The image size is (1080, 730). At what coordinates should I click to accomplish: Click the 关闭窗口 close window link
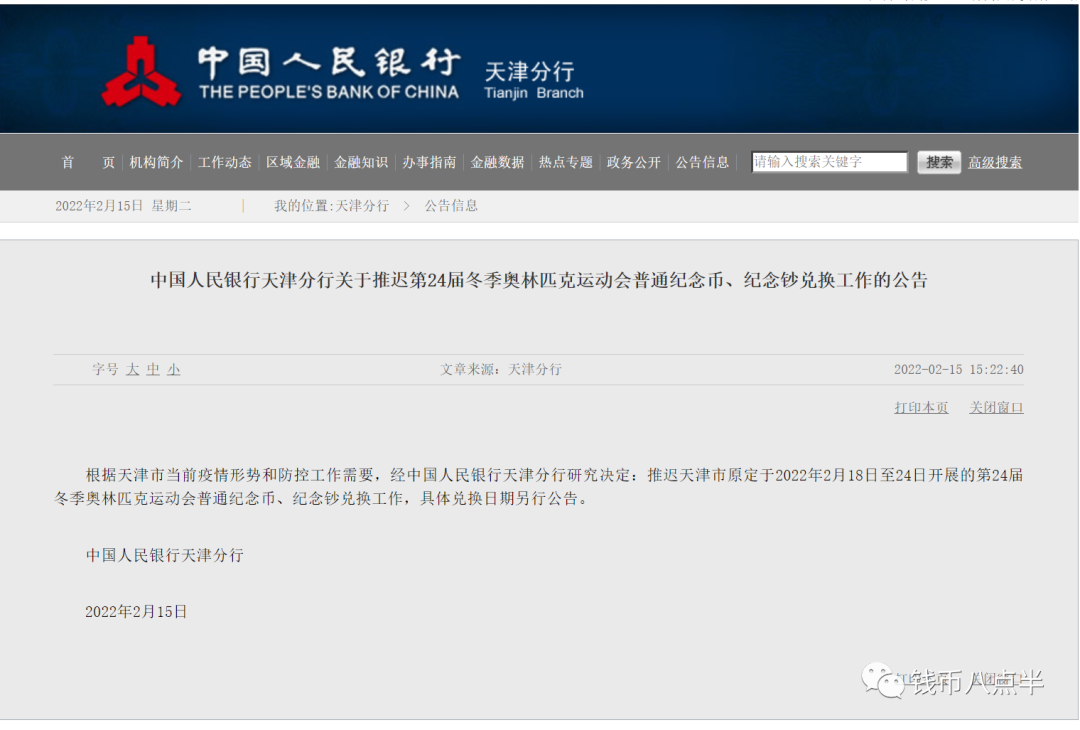[996, 408]
